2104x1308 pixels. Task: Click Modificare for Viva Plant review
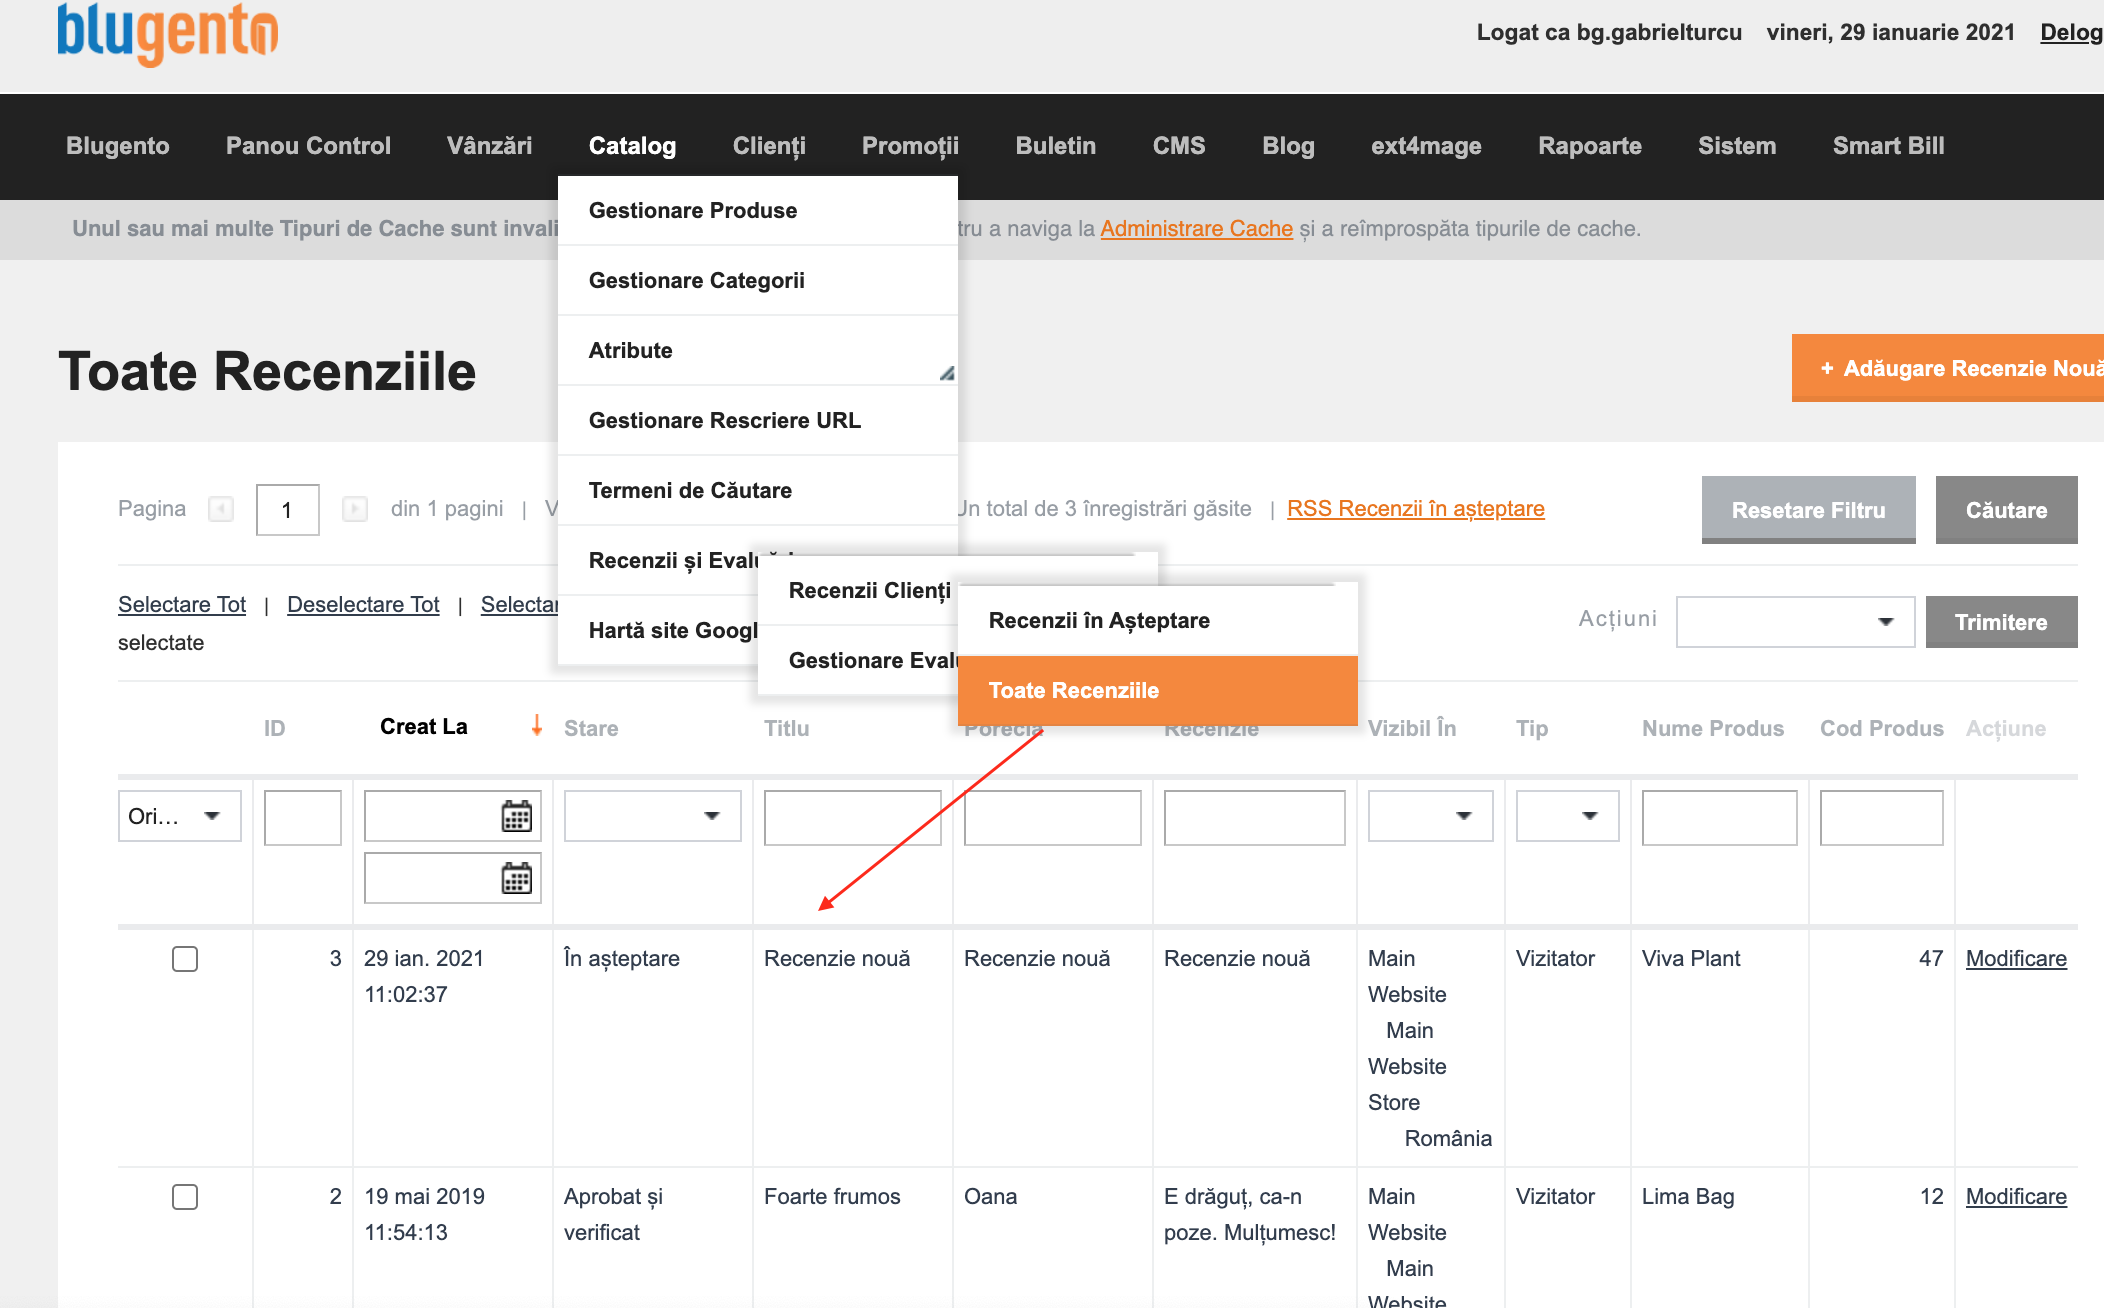tap(2016, 958)
